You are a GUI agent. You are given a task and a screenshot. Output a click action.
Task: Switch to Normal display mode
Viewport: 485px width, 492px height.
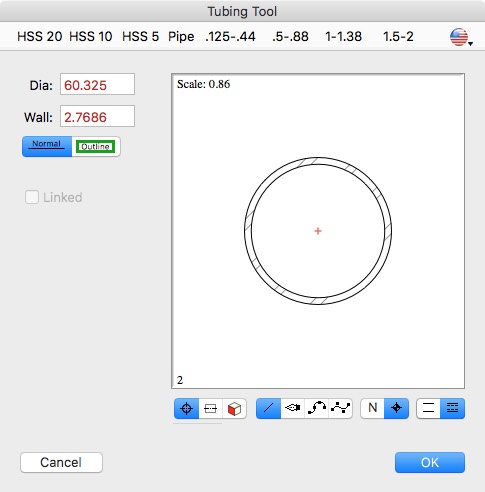pyautogui.click(x=47, y=146)
